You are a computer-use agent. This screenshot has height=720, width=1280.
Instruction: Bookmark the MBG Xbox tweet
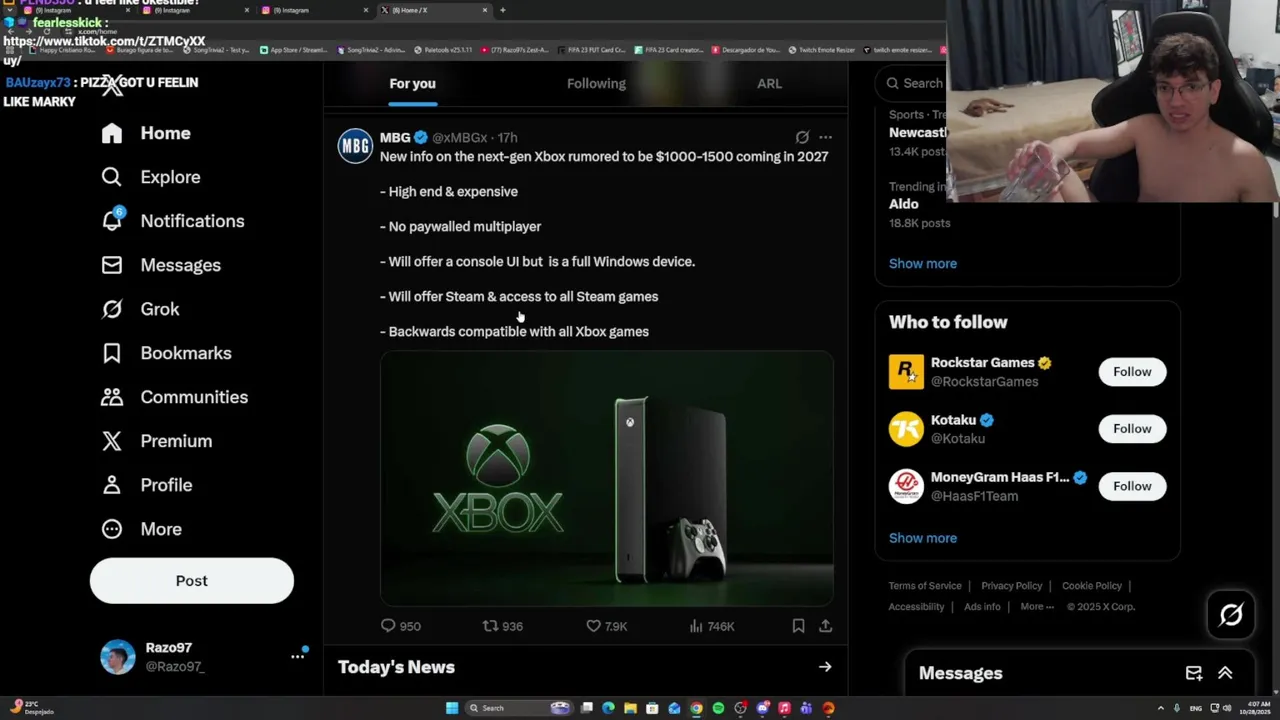pyautogui.click(x=798, y=626)
